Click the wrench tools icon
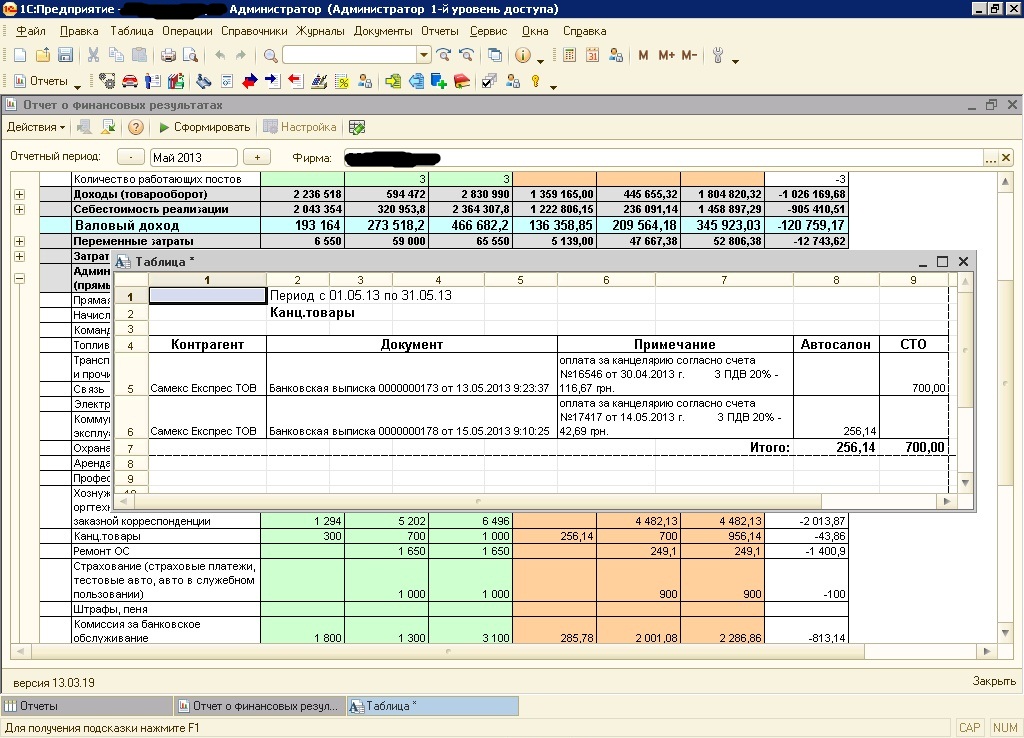1024x738 pixels. click(x=717, y=55)
